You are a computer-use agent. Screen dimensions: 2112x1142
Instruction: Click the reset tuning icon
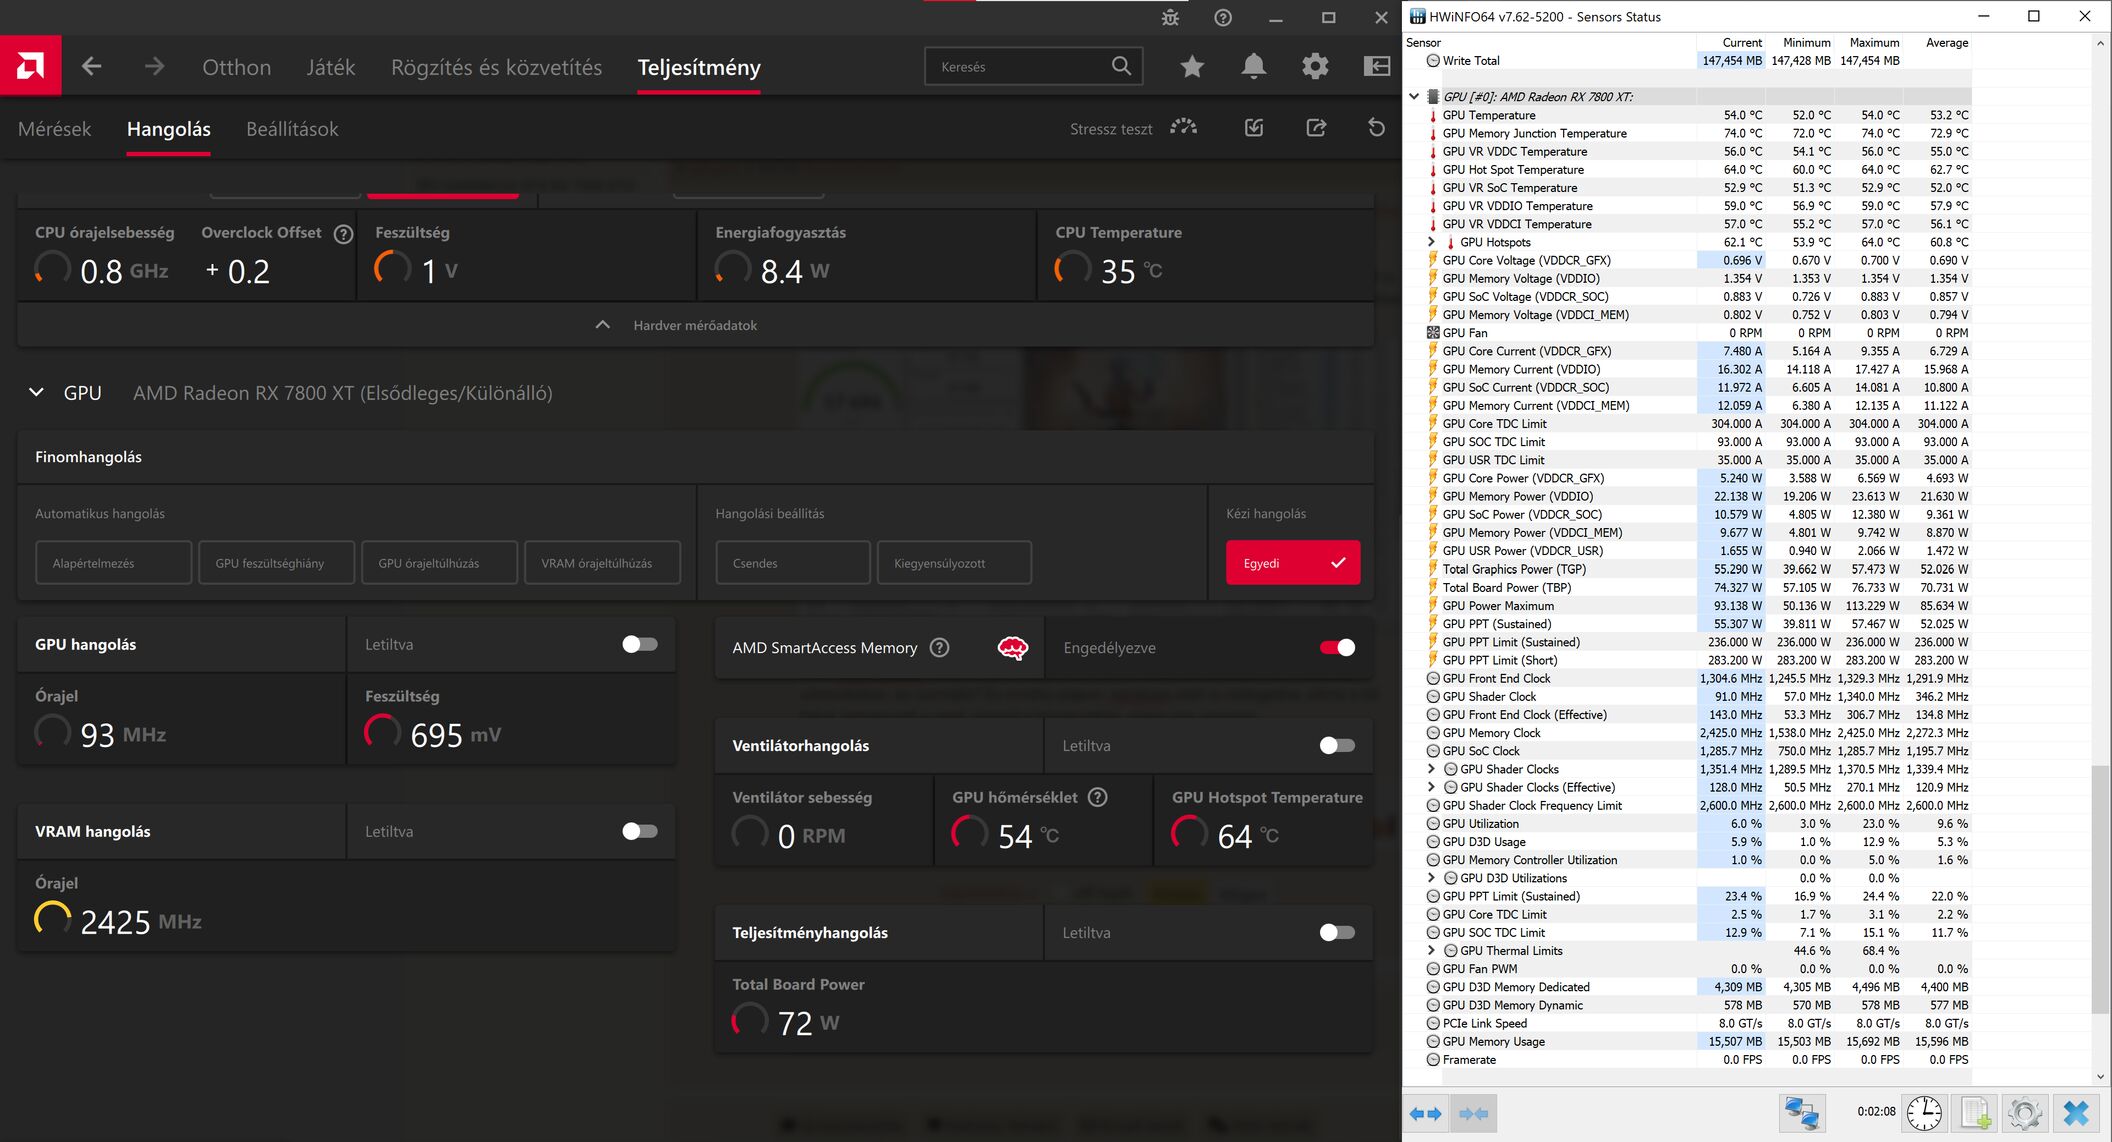pyautogui.click(x=1377, y=128)
